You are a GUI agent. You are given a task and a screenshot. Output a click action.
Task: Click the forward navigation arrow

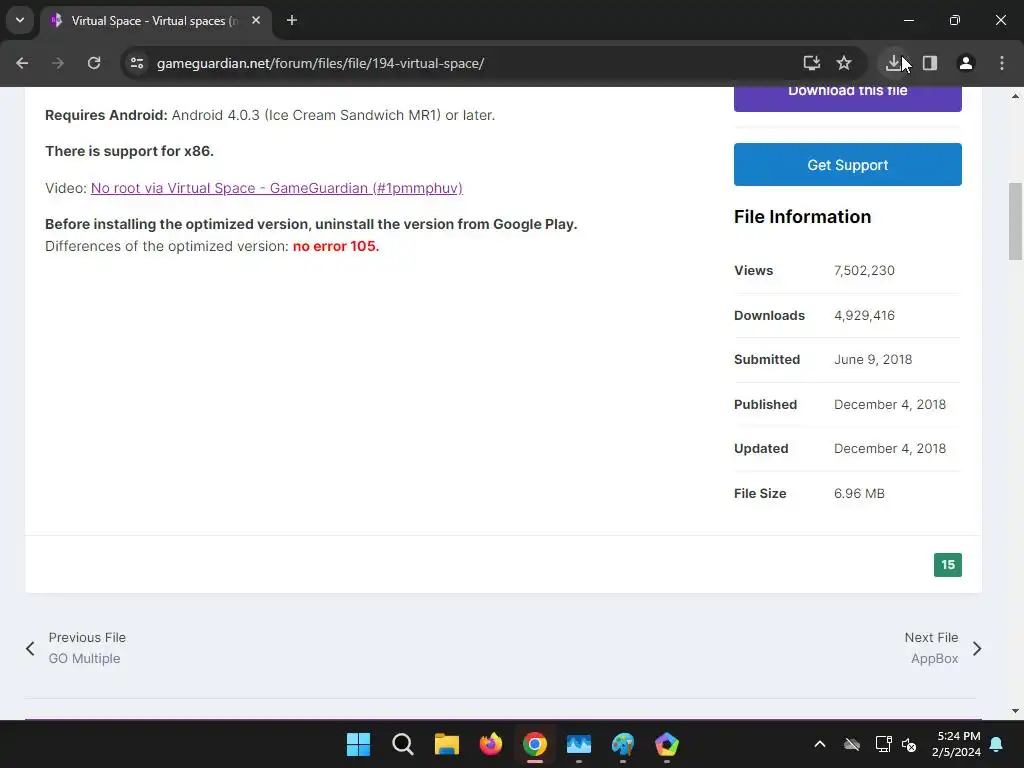[58, 63]
